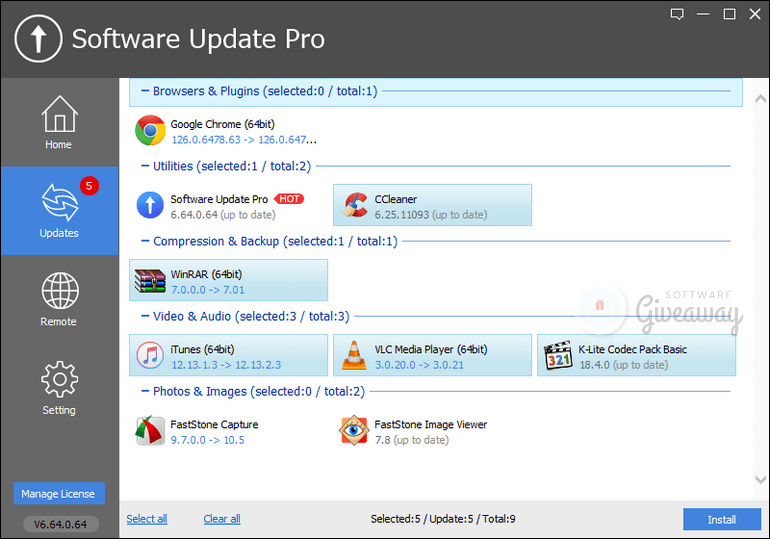This screenshot has height=539, width=770.
Task: Click the Selected:5 / Update:5 / Total:9 status
Action: click(443, 519)
